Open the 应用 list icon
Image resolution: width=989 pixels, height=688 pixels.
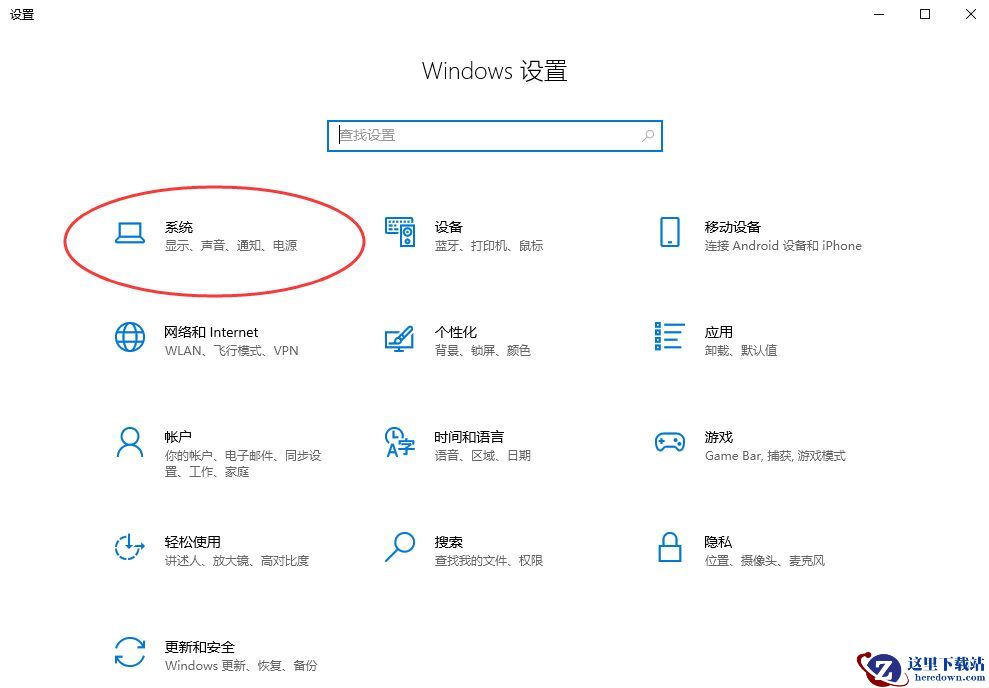click(x=670, y=336)
